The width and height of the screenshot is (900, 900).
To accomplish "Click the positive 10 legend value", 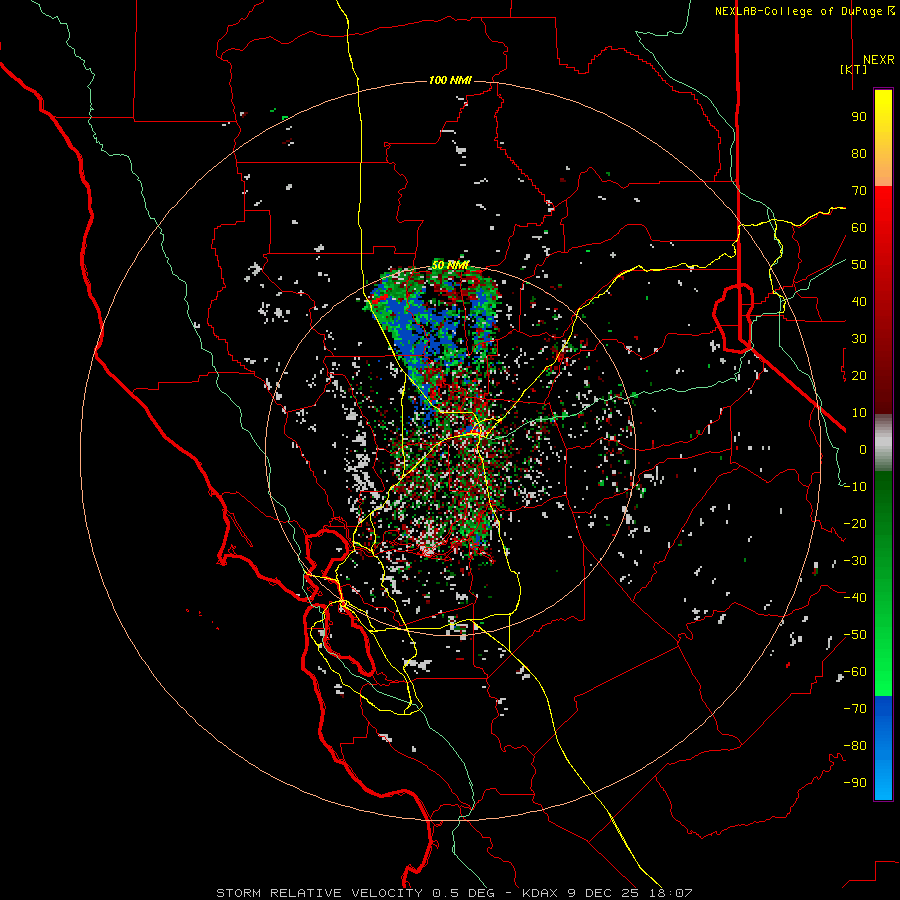I will click(x=859, y=413).
